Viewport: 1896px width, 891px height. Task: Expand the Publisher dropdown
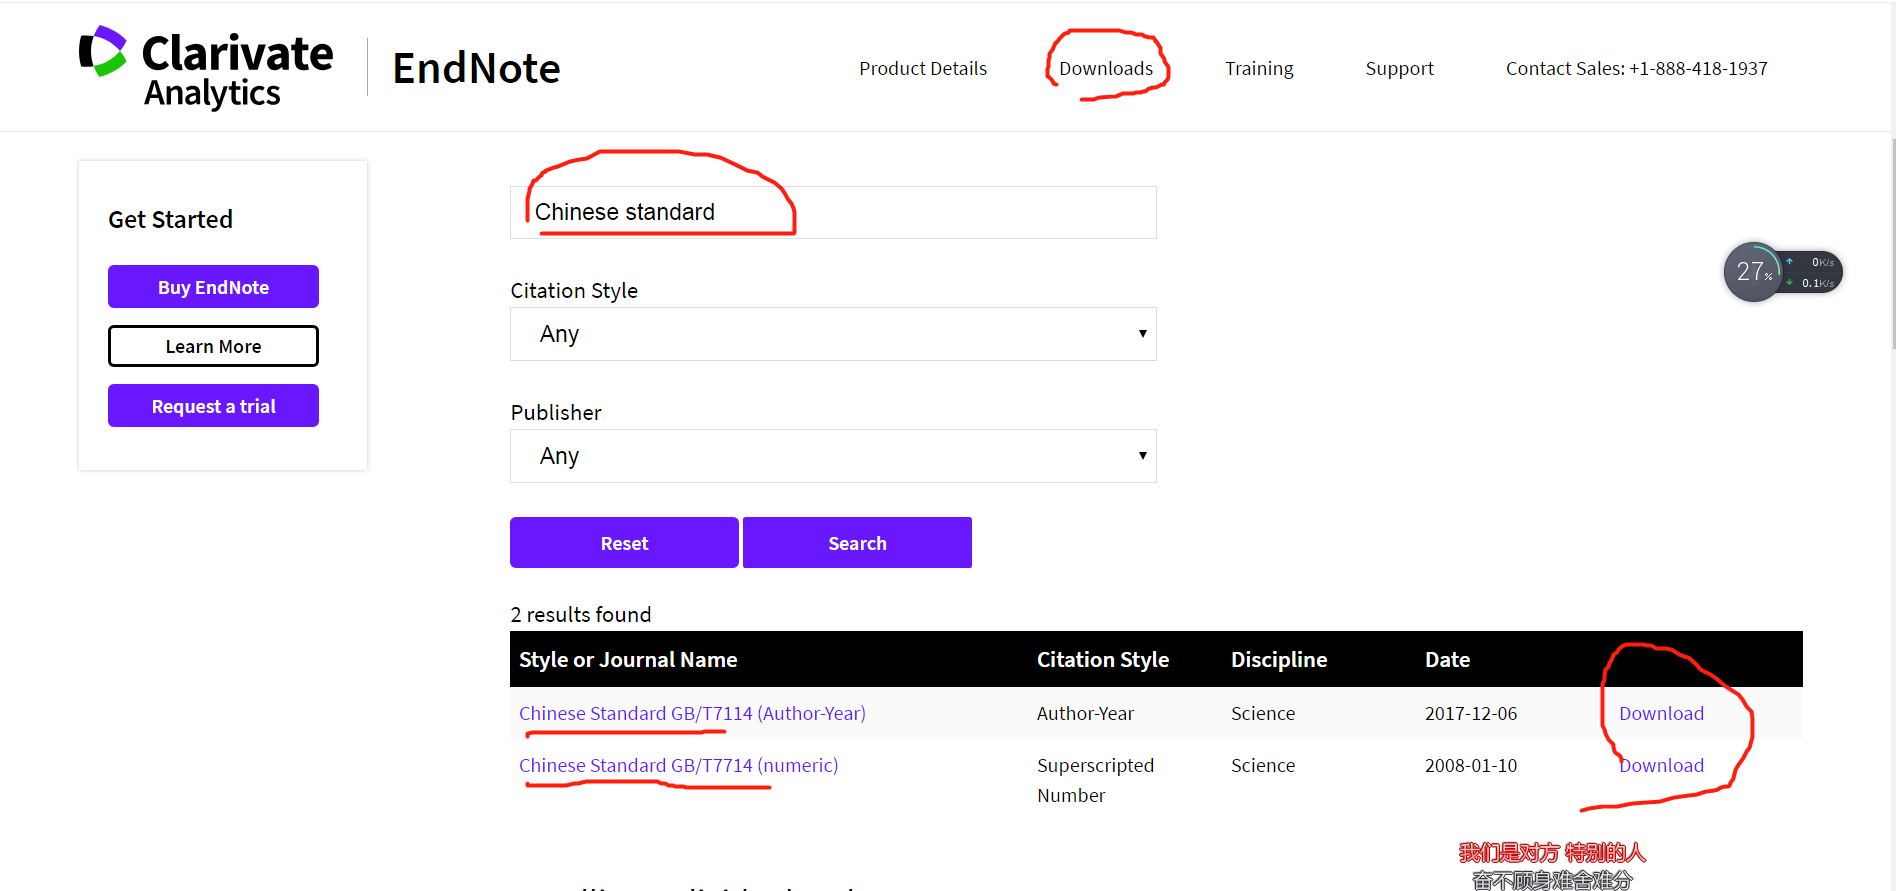click(833, 456)
